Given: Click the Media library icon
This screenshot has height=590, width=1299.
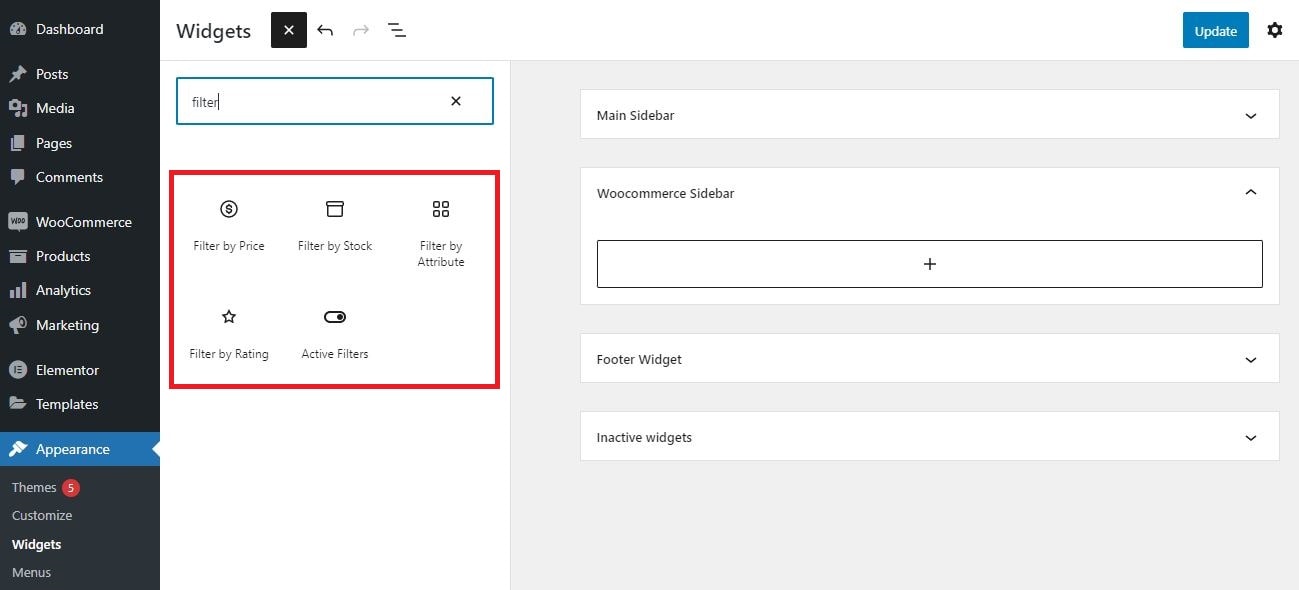Looking at the screenshot, I should (18, 108).
